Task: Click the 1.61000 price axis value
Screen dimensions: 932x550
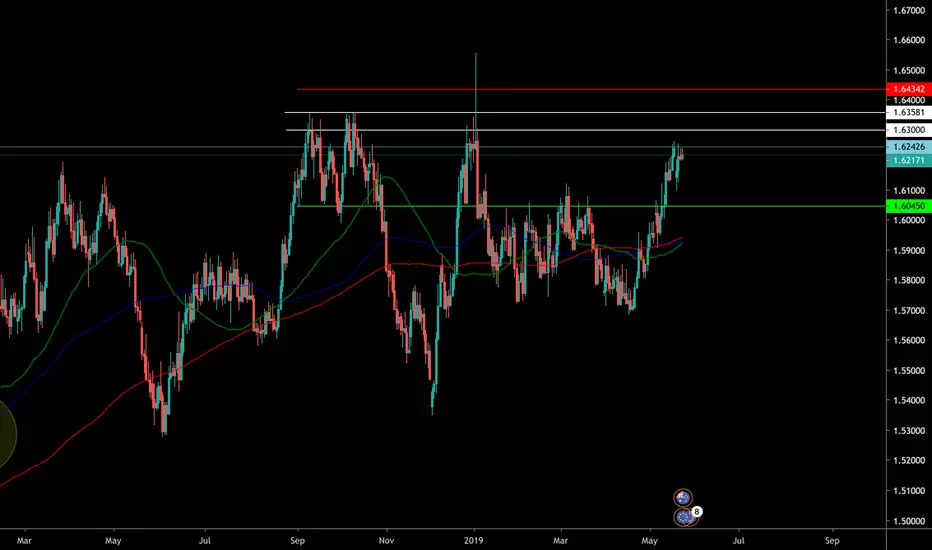Action: click(x=909, y=191)
